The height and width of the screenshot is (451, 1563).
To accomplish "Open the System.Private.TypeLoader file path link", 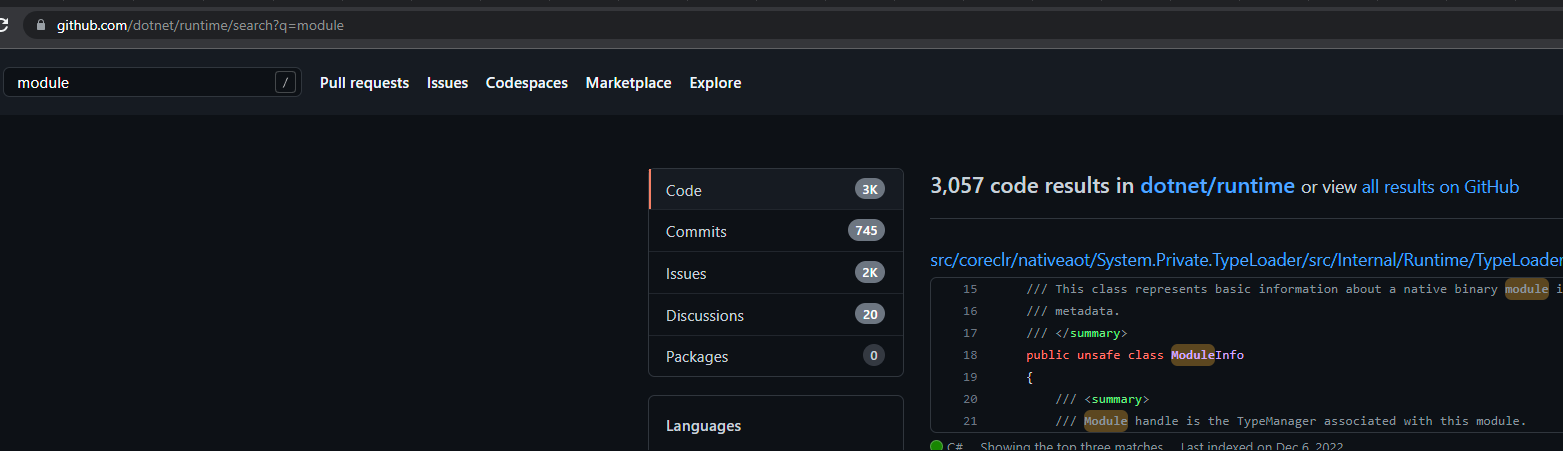I will pos(1246,260).
